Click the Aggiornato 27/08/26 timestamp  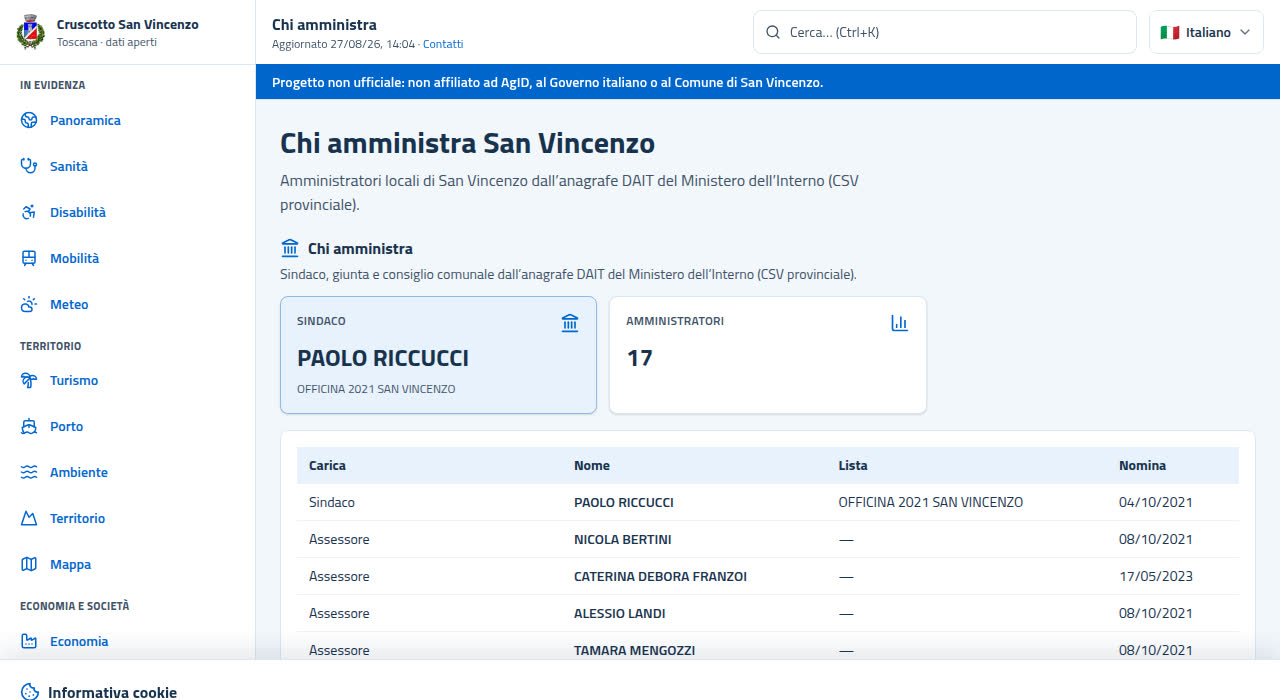[x=343, y=44]
